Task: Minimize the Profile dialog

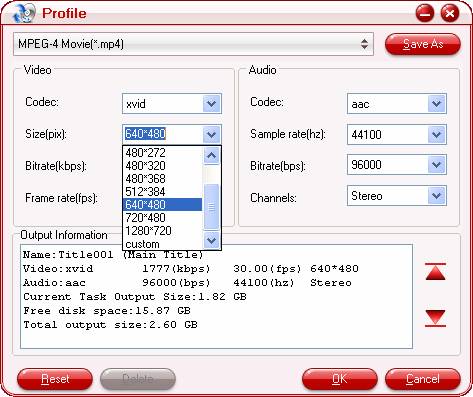Action: point(425,14)
